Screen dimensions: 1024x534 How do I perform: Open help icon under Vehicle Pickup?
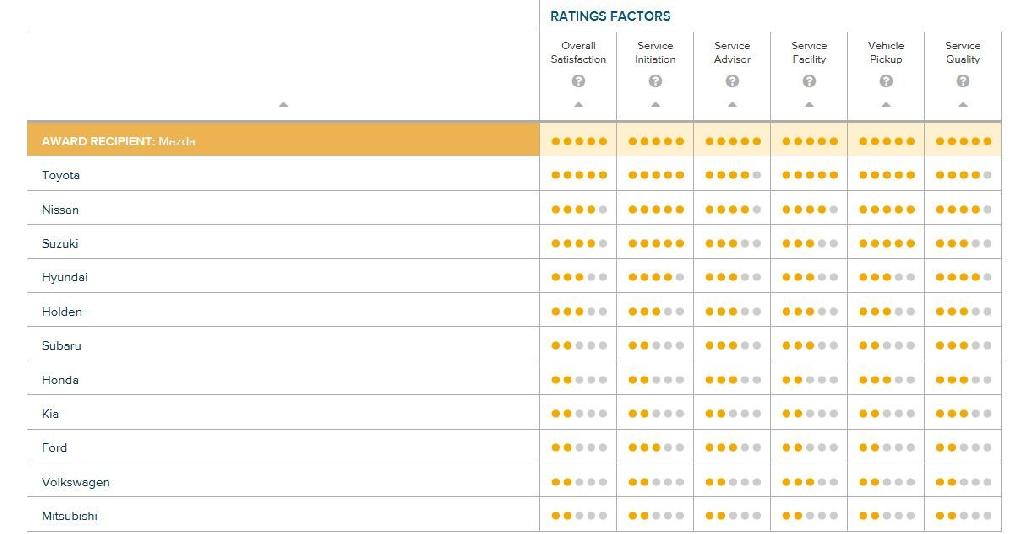point(886,81)
